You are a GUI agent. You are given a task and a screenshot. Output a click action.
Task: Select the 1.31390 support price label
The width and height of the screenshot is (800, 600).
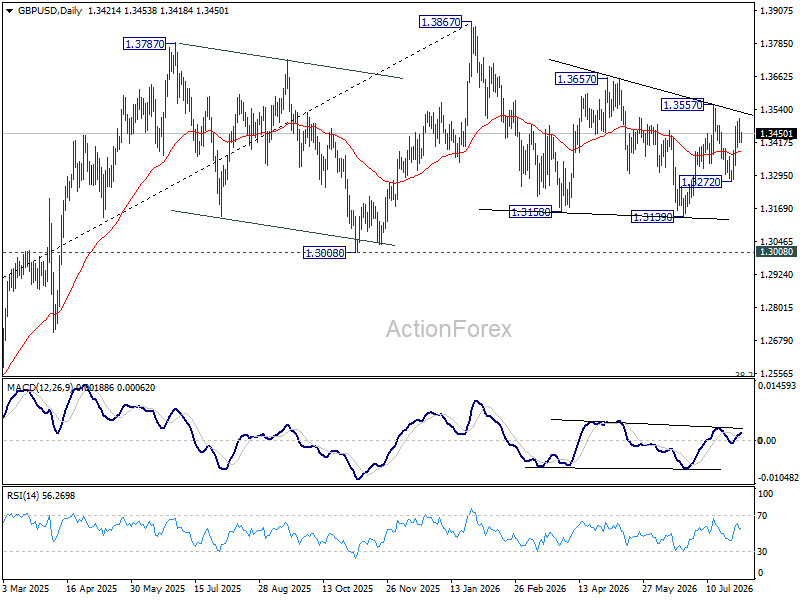(653, 217)
